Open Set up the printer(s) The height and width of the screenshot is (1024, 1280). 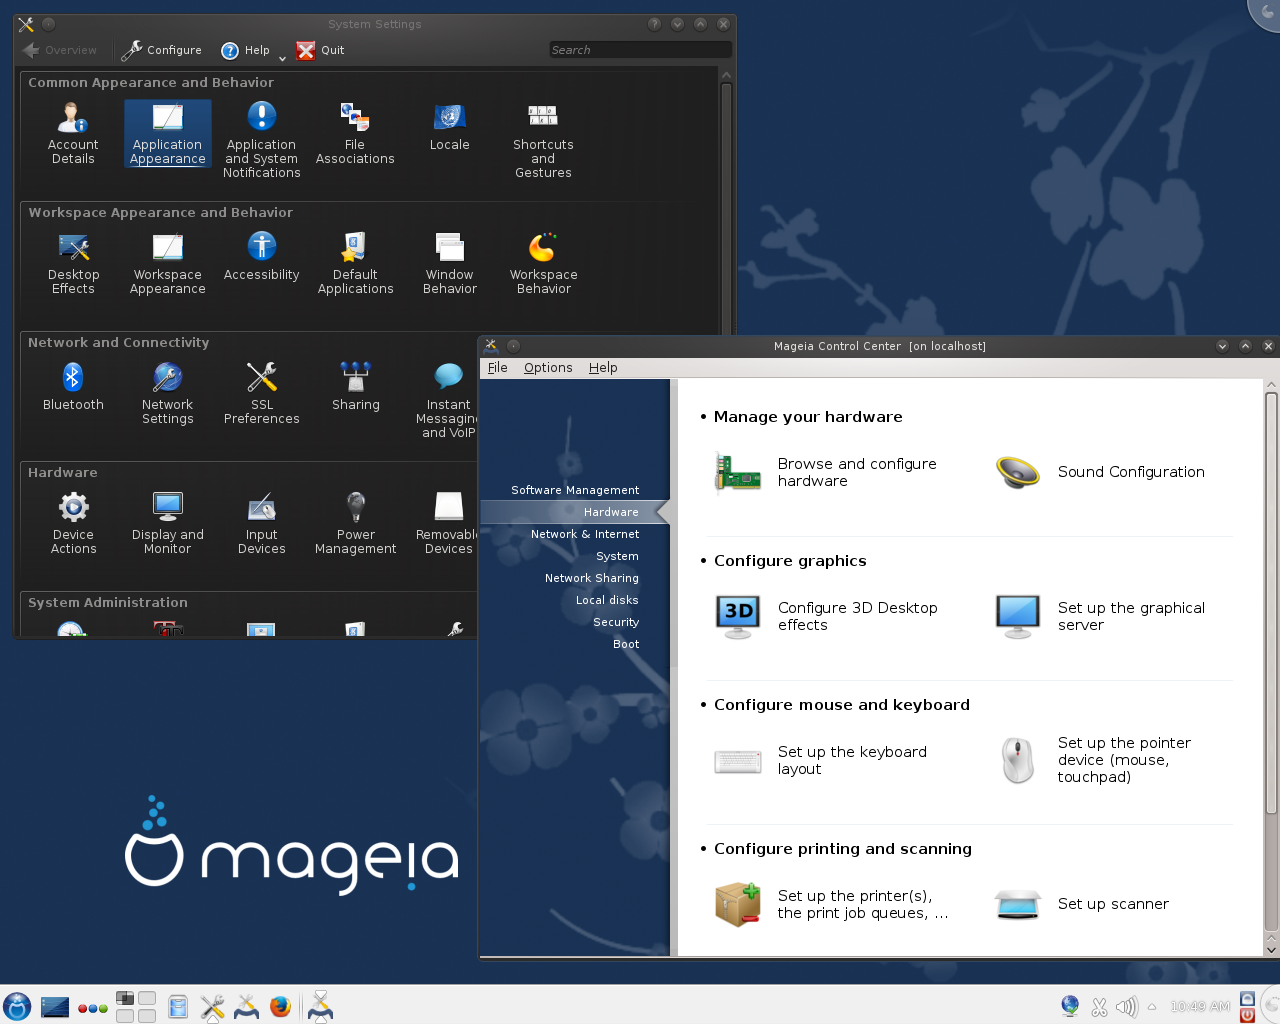[832, 904]
